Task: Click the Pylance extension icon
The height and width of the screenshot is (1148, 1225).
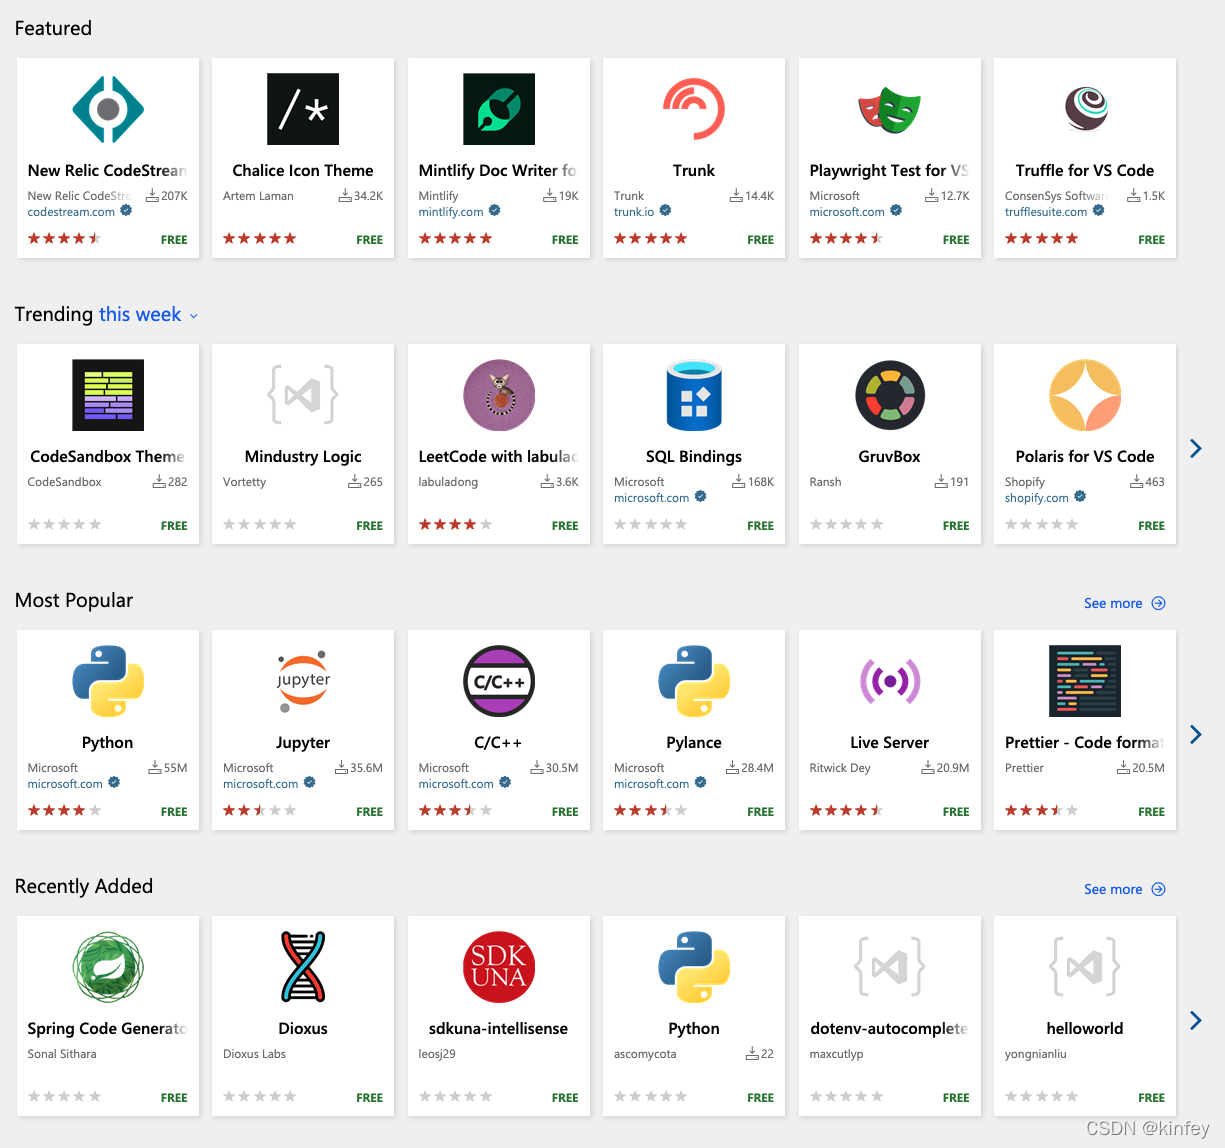Action: point(694,681)
